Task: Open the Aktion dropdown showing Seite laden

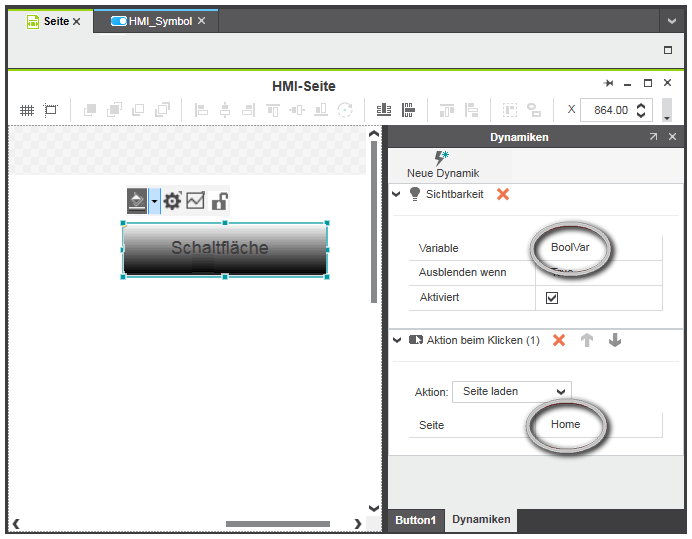Action: coord(512,392)
